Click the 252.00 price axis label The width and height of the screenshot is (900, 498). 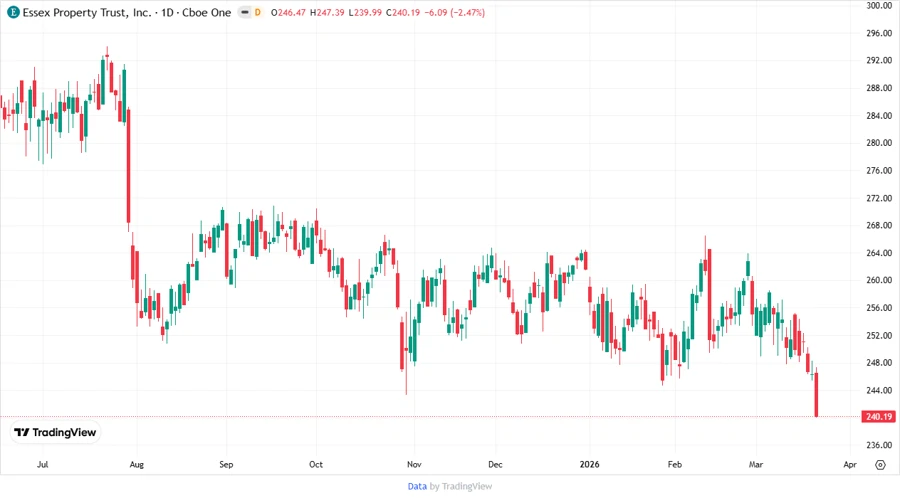[x=879, y=335]
